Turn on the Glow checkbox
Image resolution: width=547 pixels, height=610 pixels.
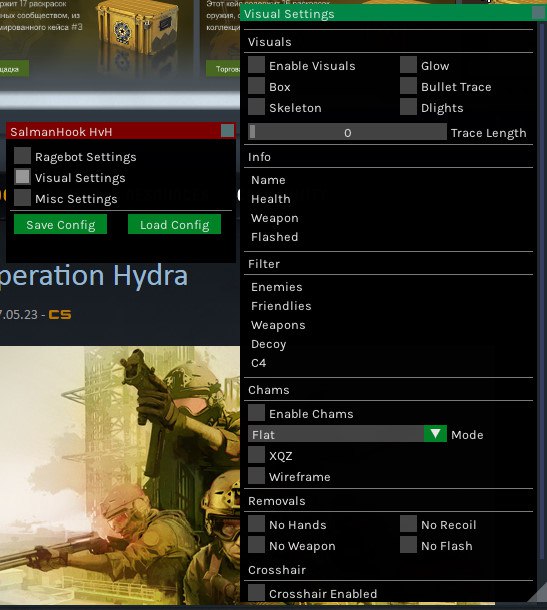pos(408,65)
